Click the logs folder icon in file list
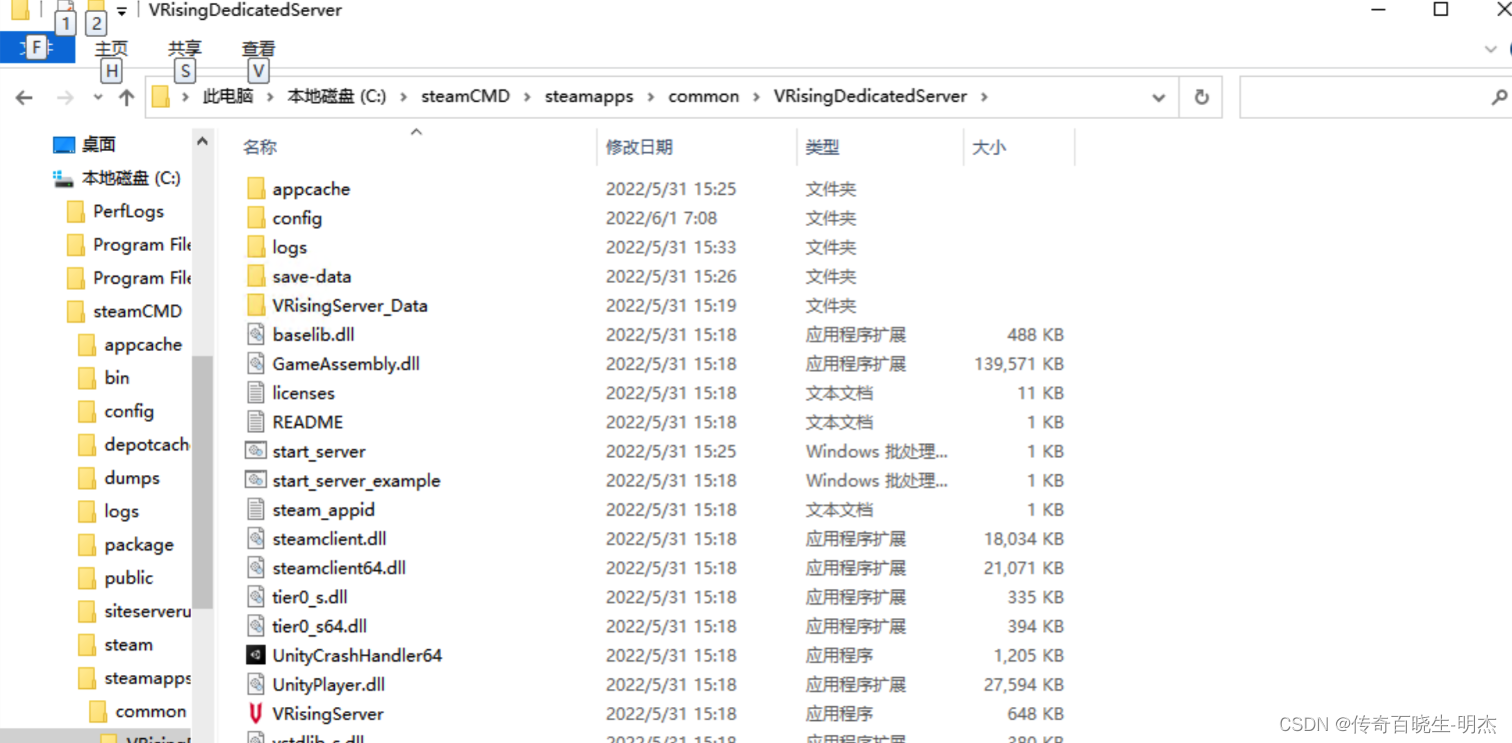 coord(256,247)
